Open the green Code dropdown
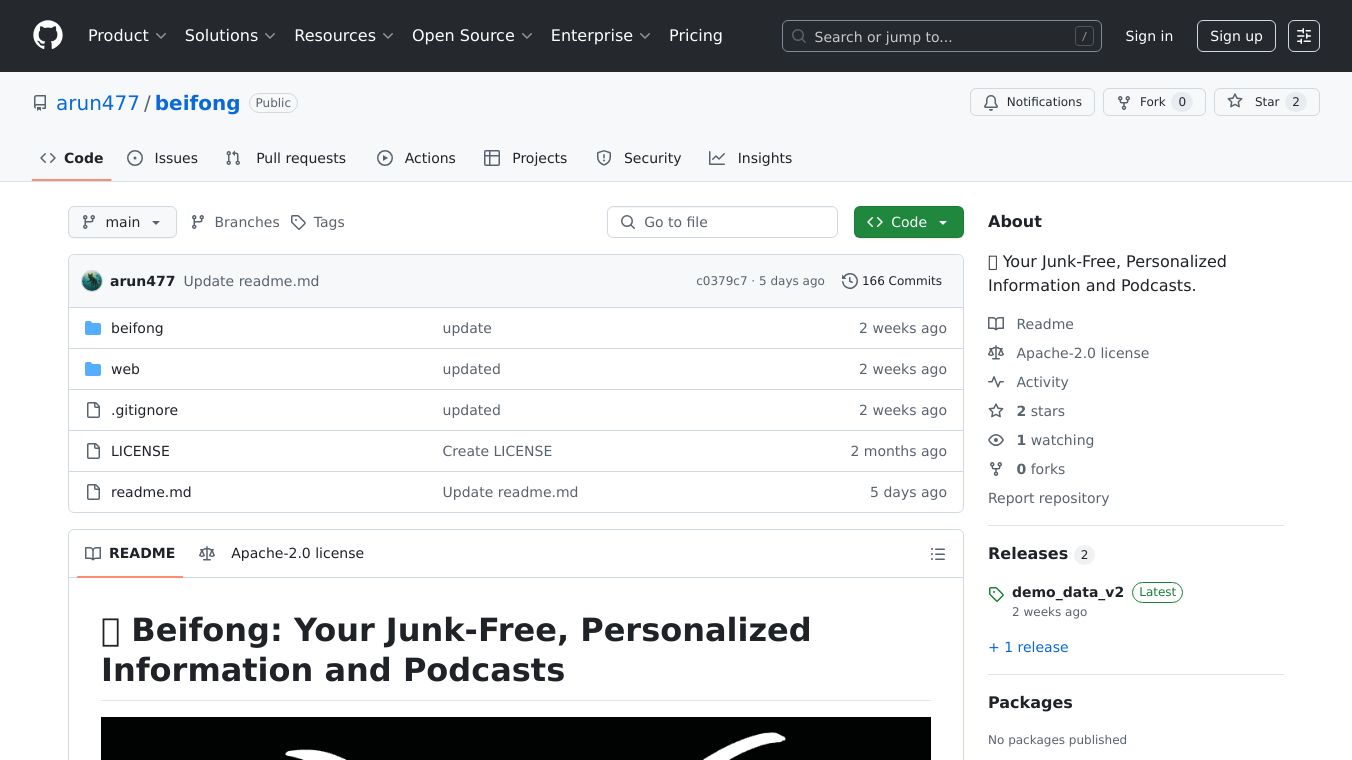The image size is (1352, 760). (x=908, y=222)
